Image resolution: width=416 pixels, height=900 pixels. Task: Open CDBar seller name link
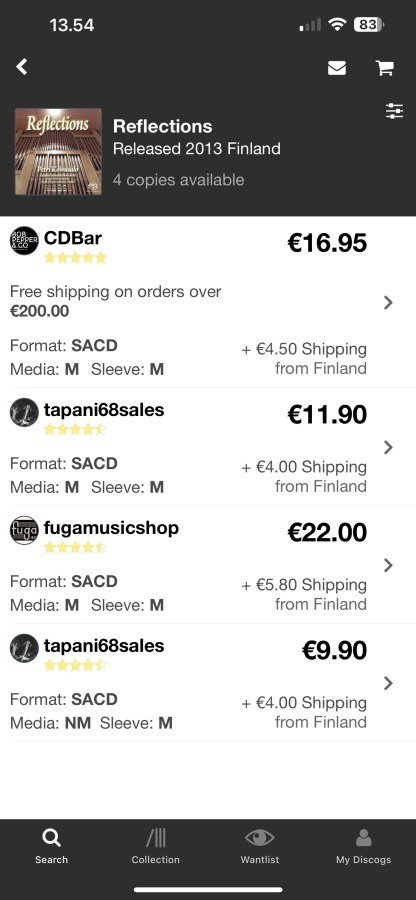click(73, 237)
